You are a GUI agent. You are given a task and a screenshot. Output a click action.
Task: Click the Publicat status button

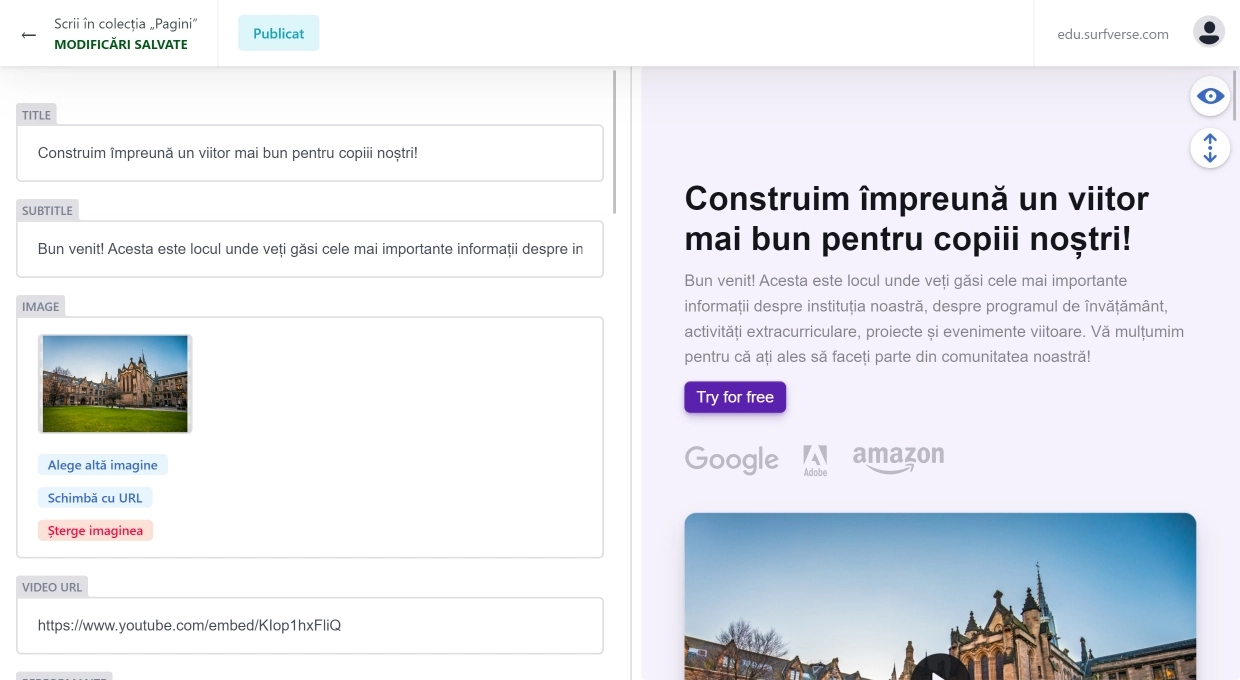click(278, 33)
